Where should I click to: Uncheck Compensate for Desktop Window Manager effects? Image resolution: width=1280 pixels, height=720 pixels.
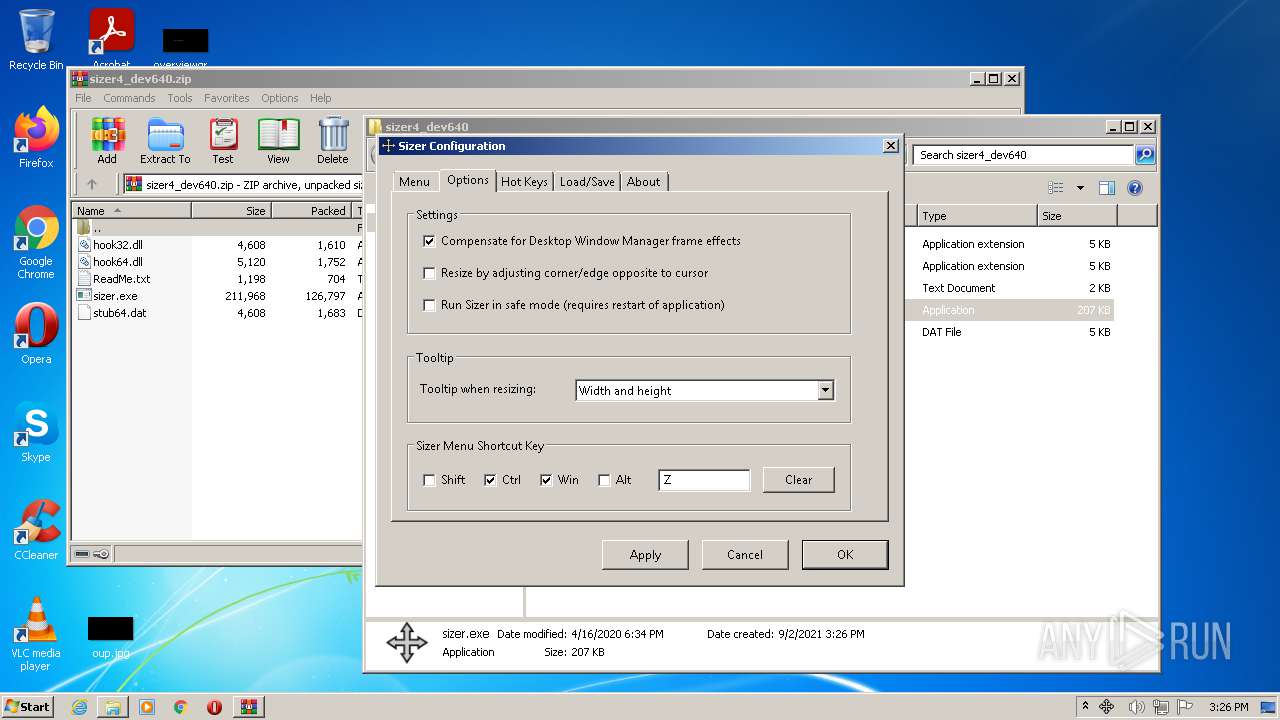pos(430,241)
